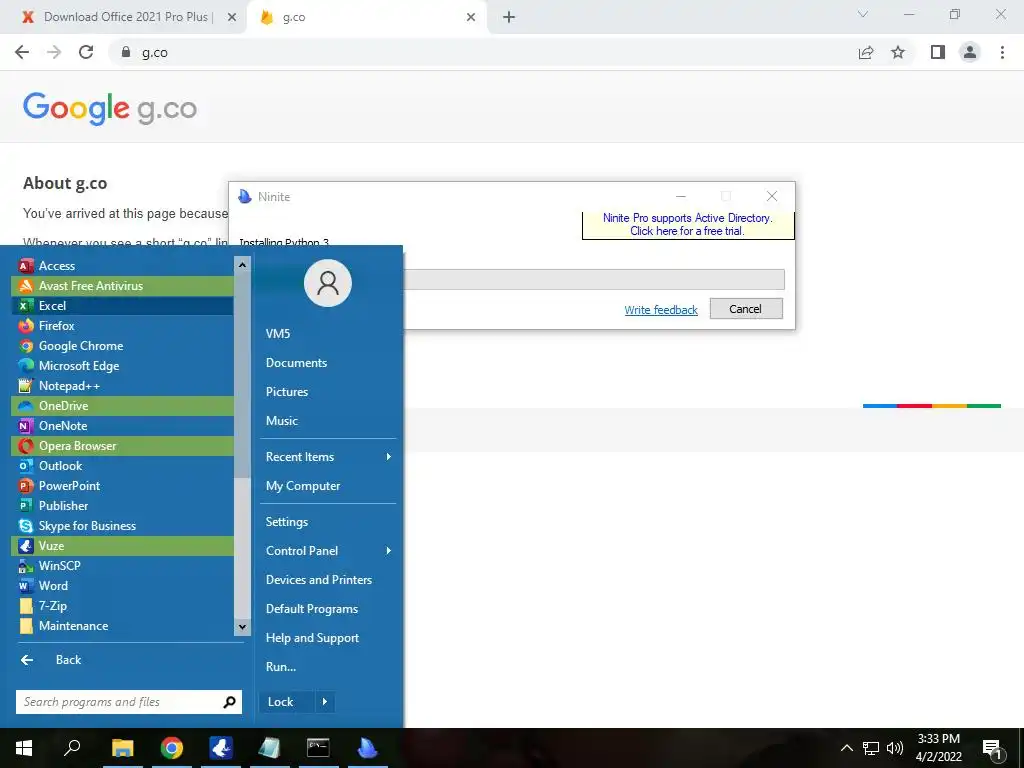Screen dimensions: 1024x768
Task: Expand the Maintenance folder
Action: [x=122, y=626]
